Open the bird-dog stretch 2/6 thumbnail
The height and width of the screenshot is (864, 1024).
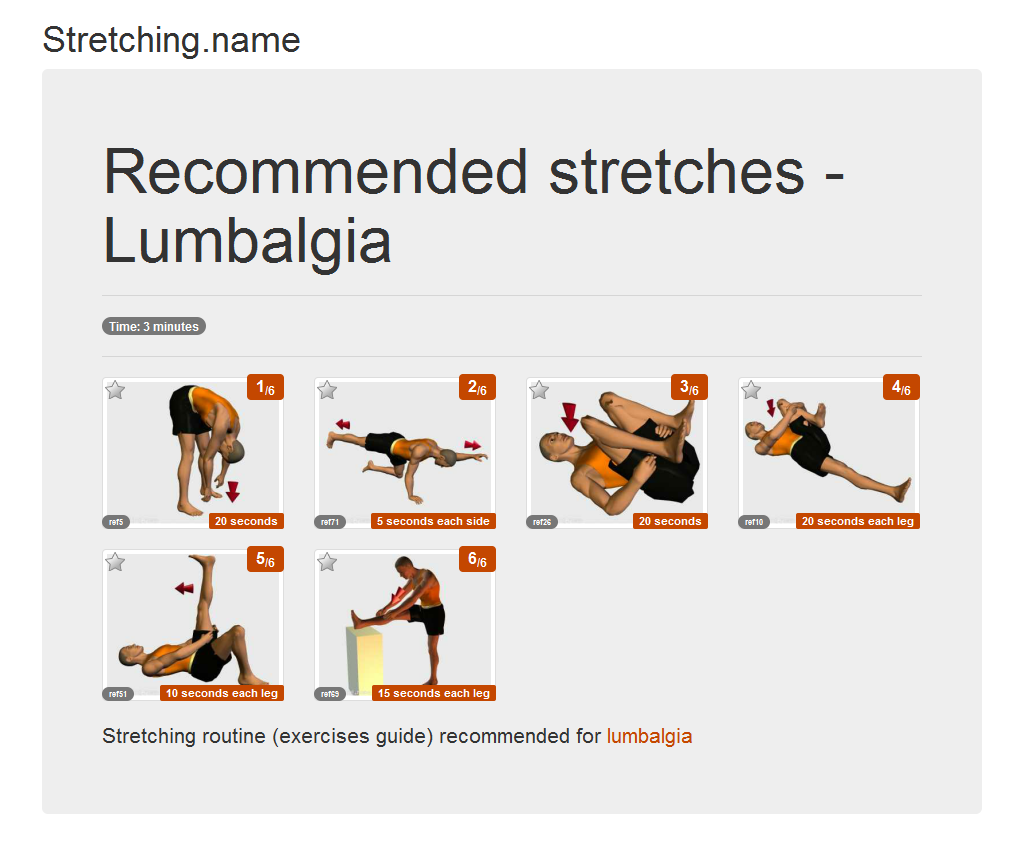coord(405,450)
